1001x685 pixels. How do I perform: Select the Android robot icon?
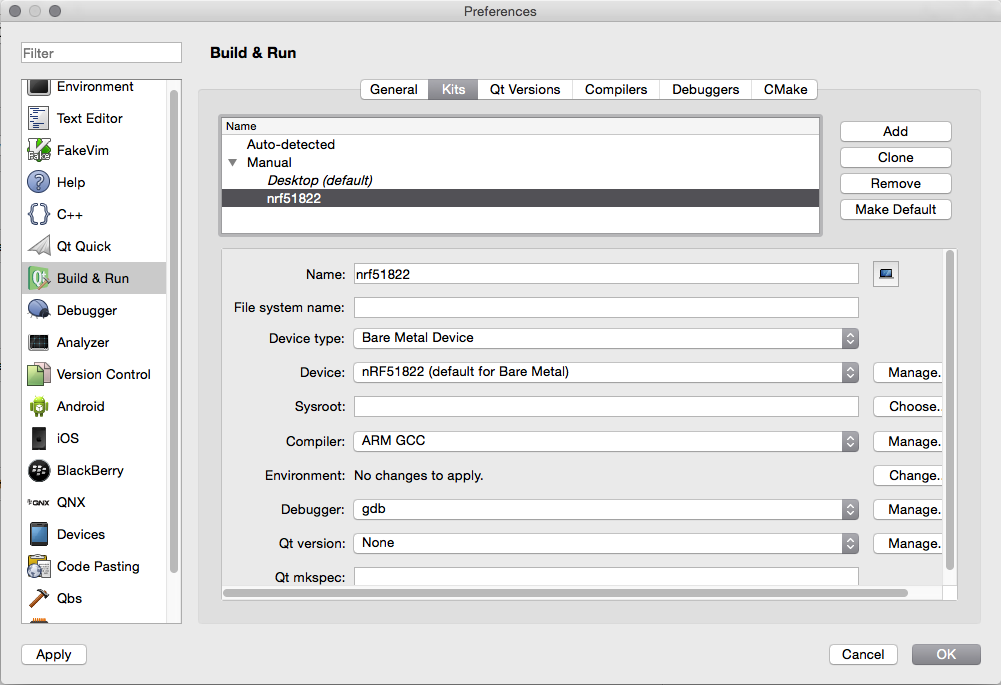pos(38,406)
